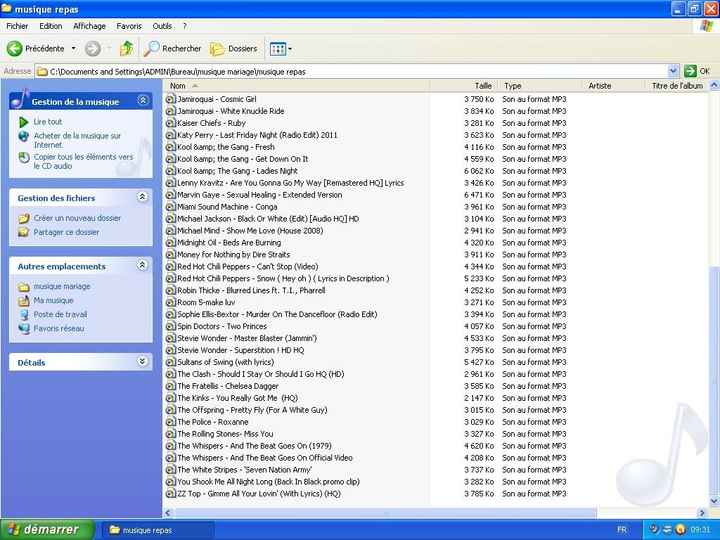The image size is (720, 540).
Task: Click the Partager ce dossier icon
Action: point(23,232)
